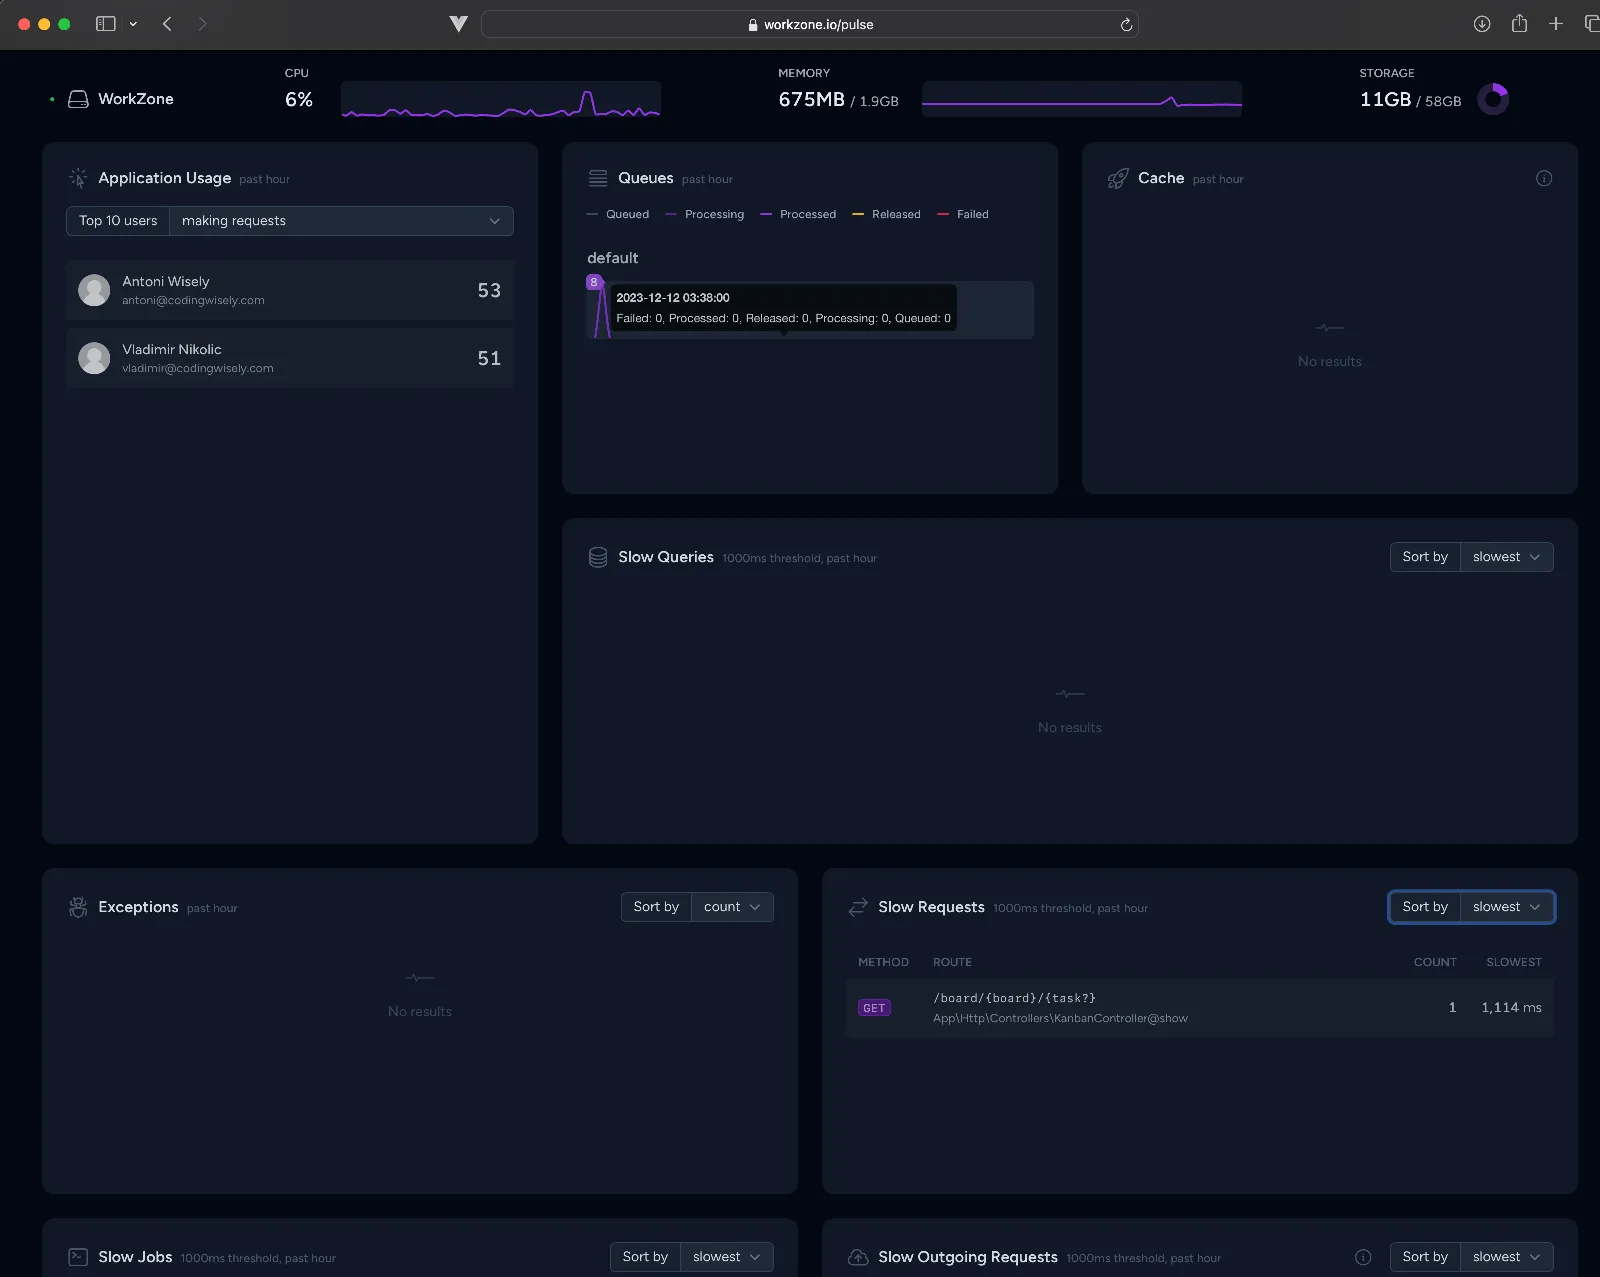Image resolution: width=1600 pixels, height=1277 pixels.
Task: Click the METHOD column header
Action: (x=883, y=962)
